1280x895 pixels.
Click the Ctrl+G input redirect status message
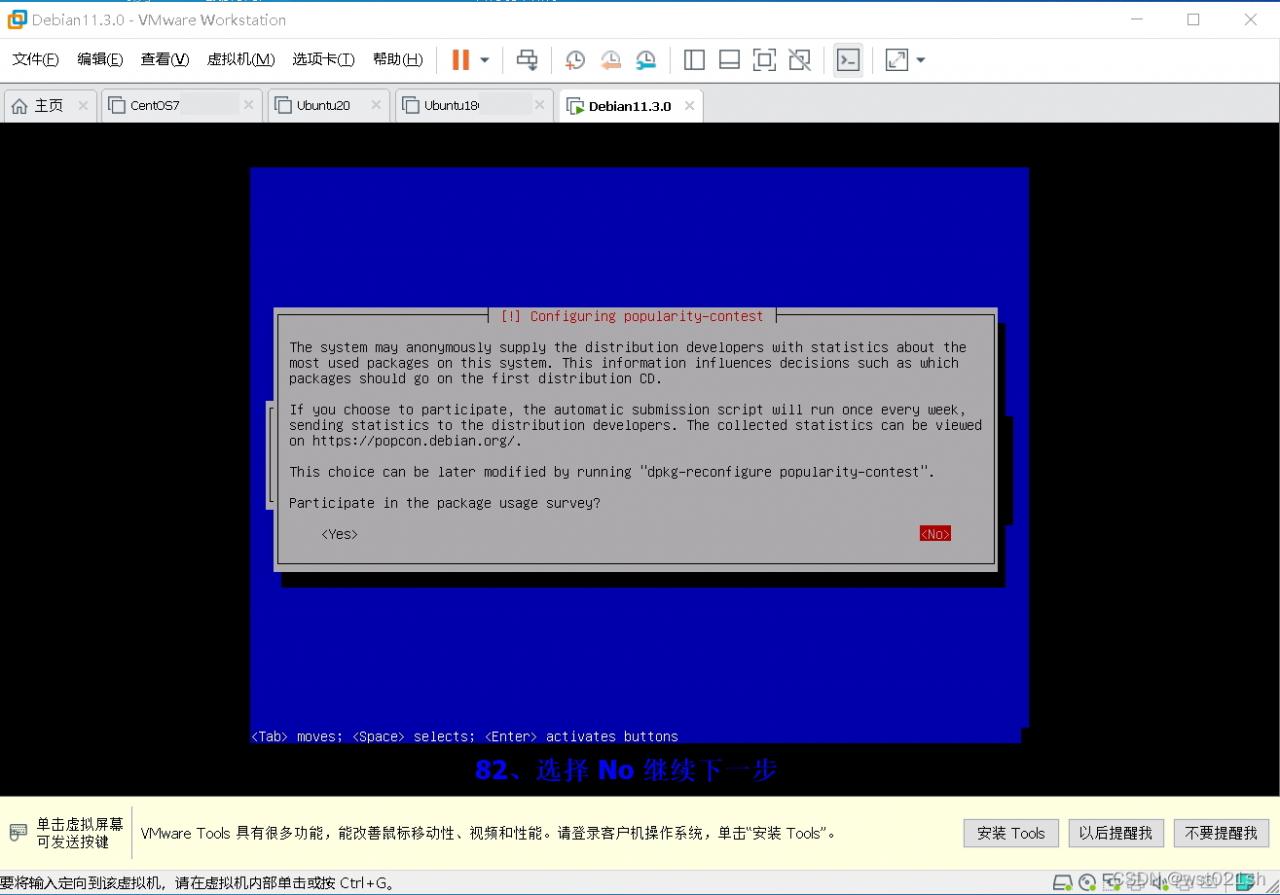[197, 883]
